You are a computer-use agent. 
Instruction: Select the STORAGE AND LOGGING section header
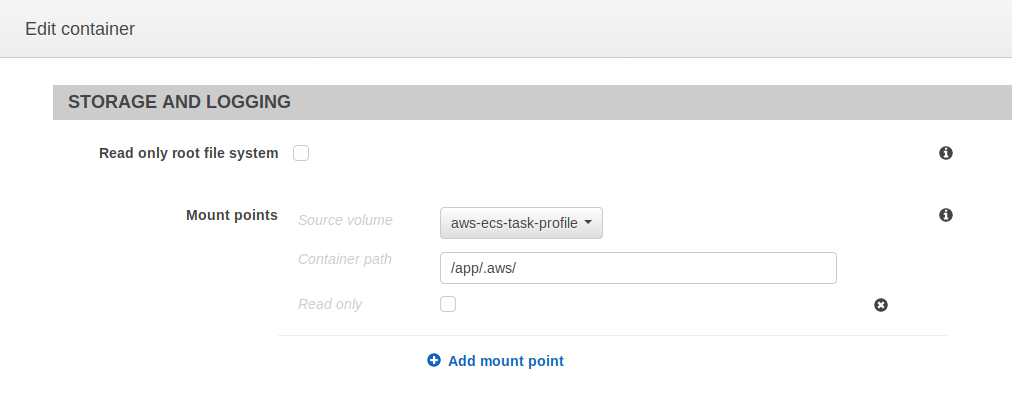(532, 102)
